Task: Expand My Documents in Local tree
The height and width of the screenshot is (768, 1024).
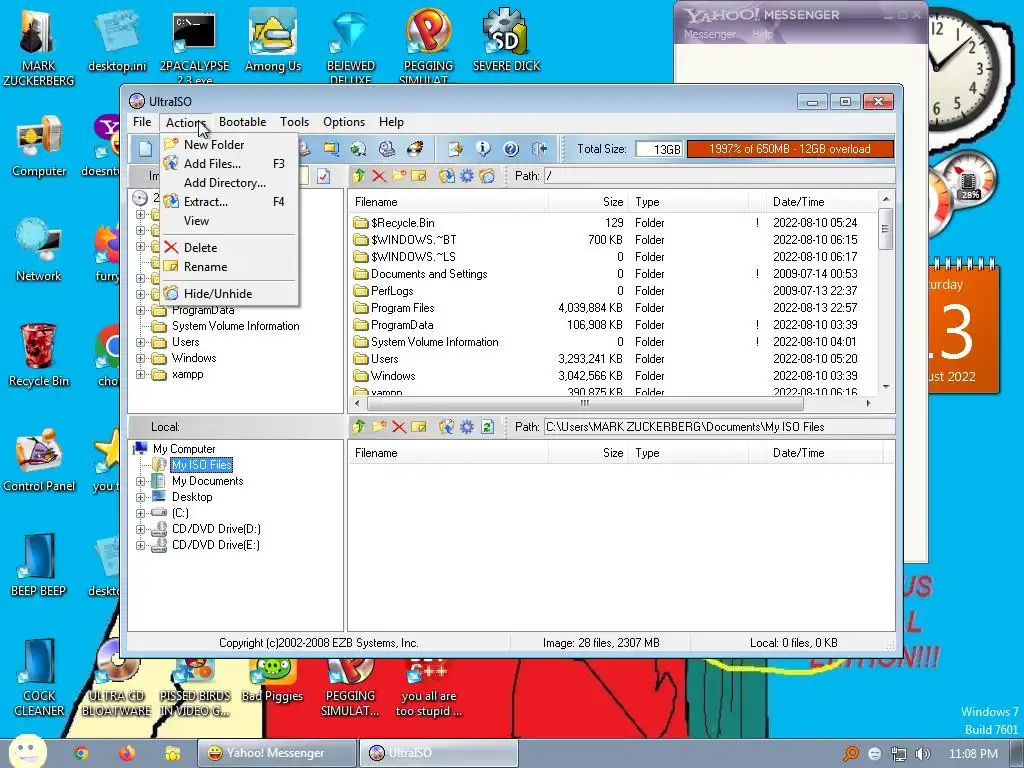Action: coord(140,481)
